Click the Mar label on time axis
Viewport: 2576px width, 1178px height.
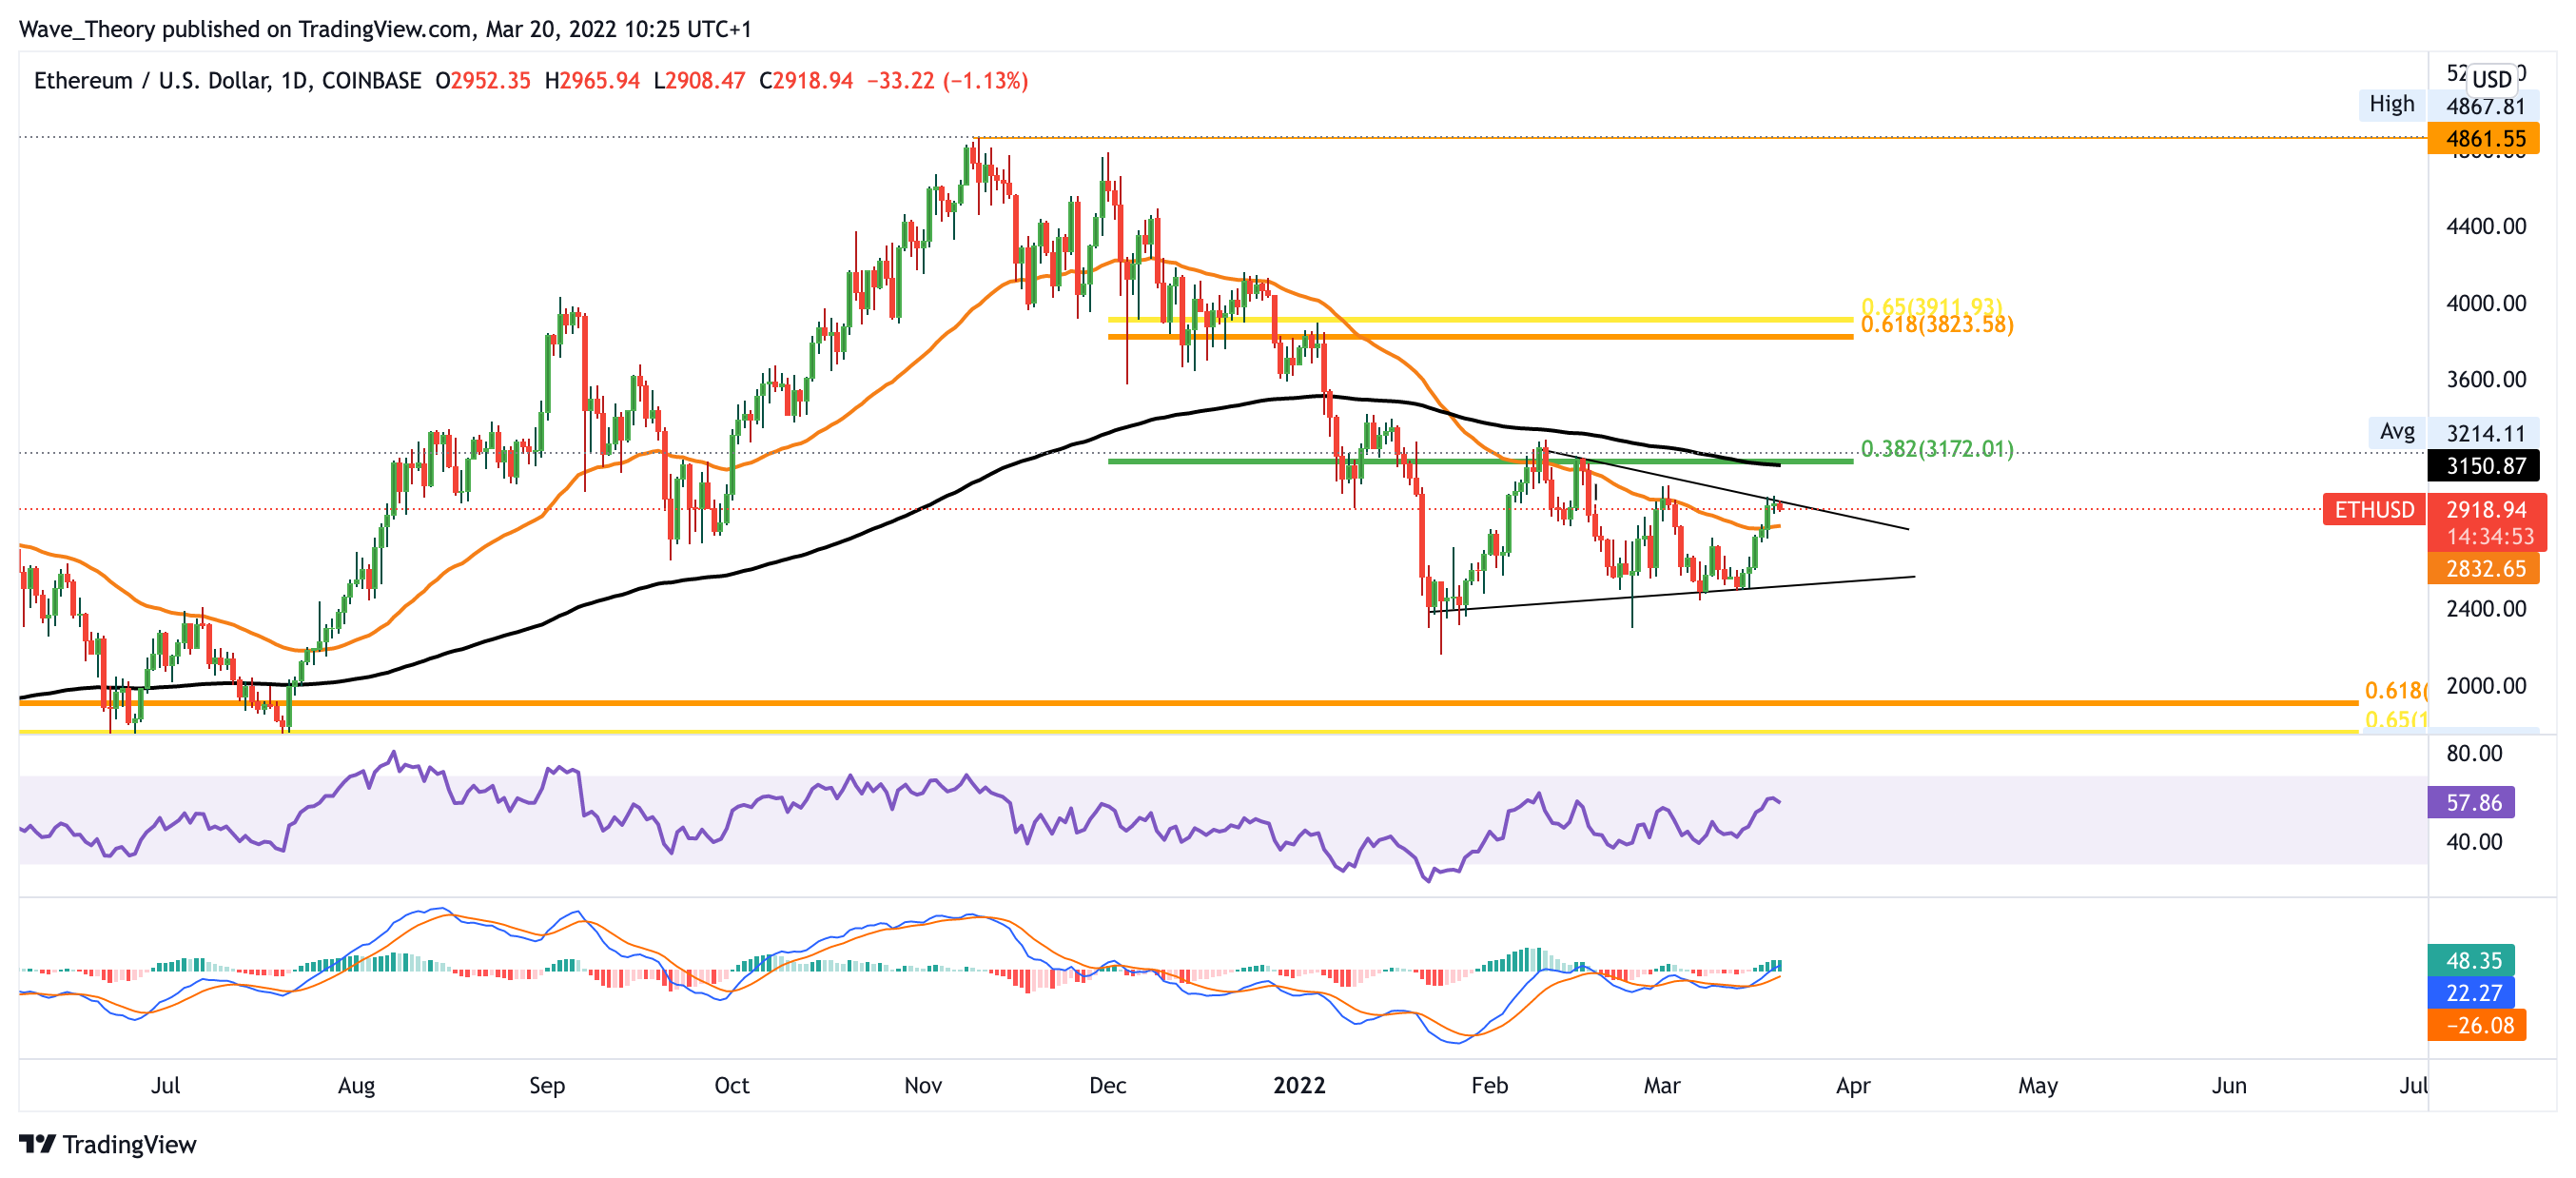point(1661,1085)
